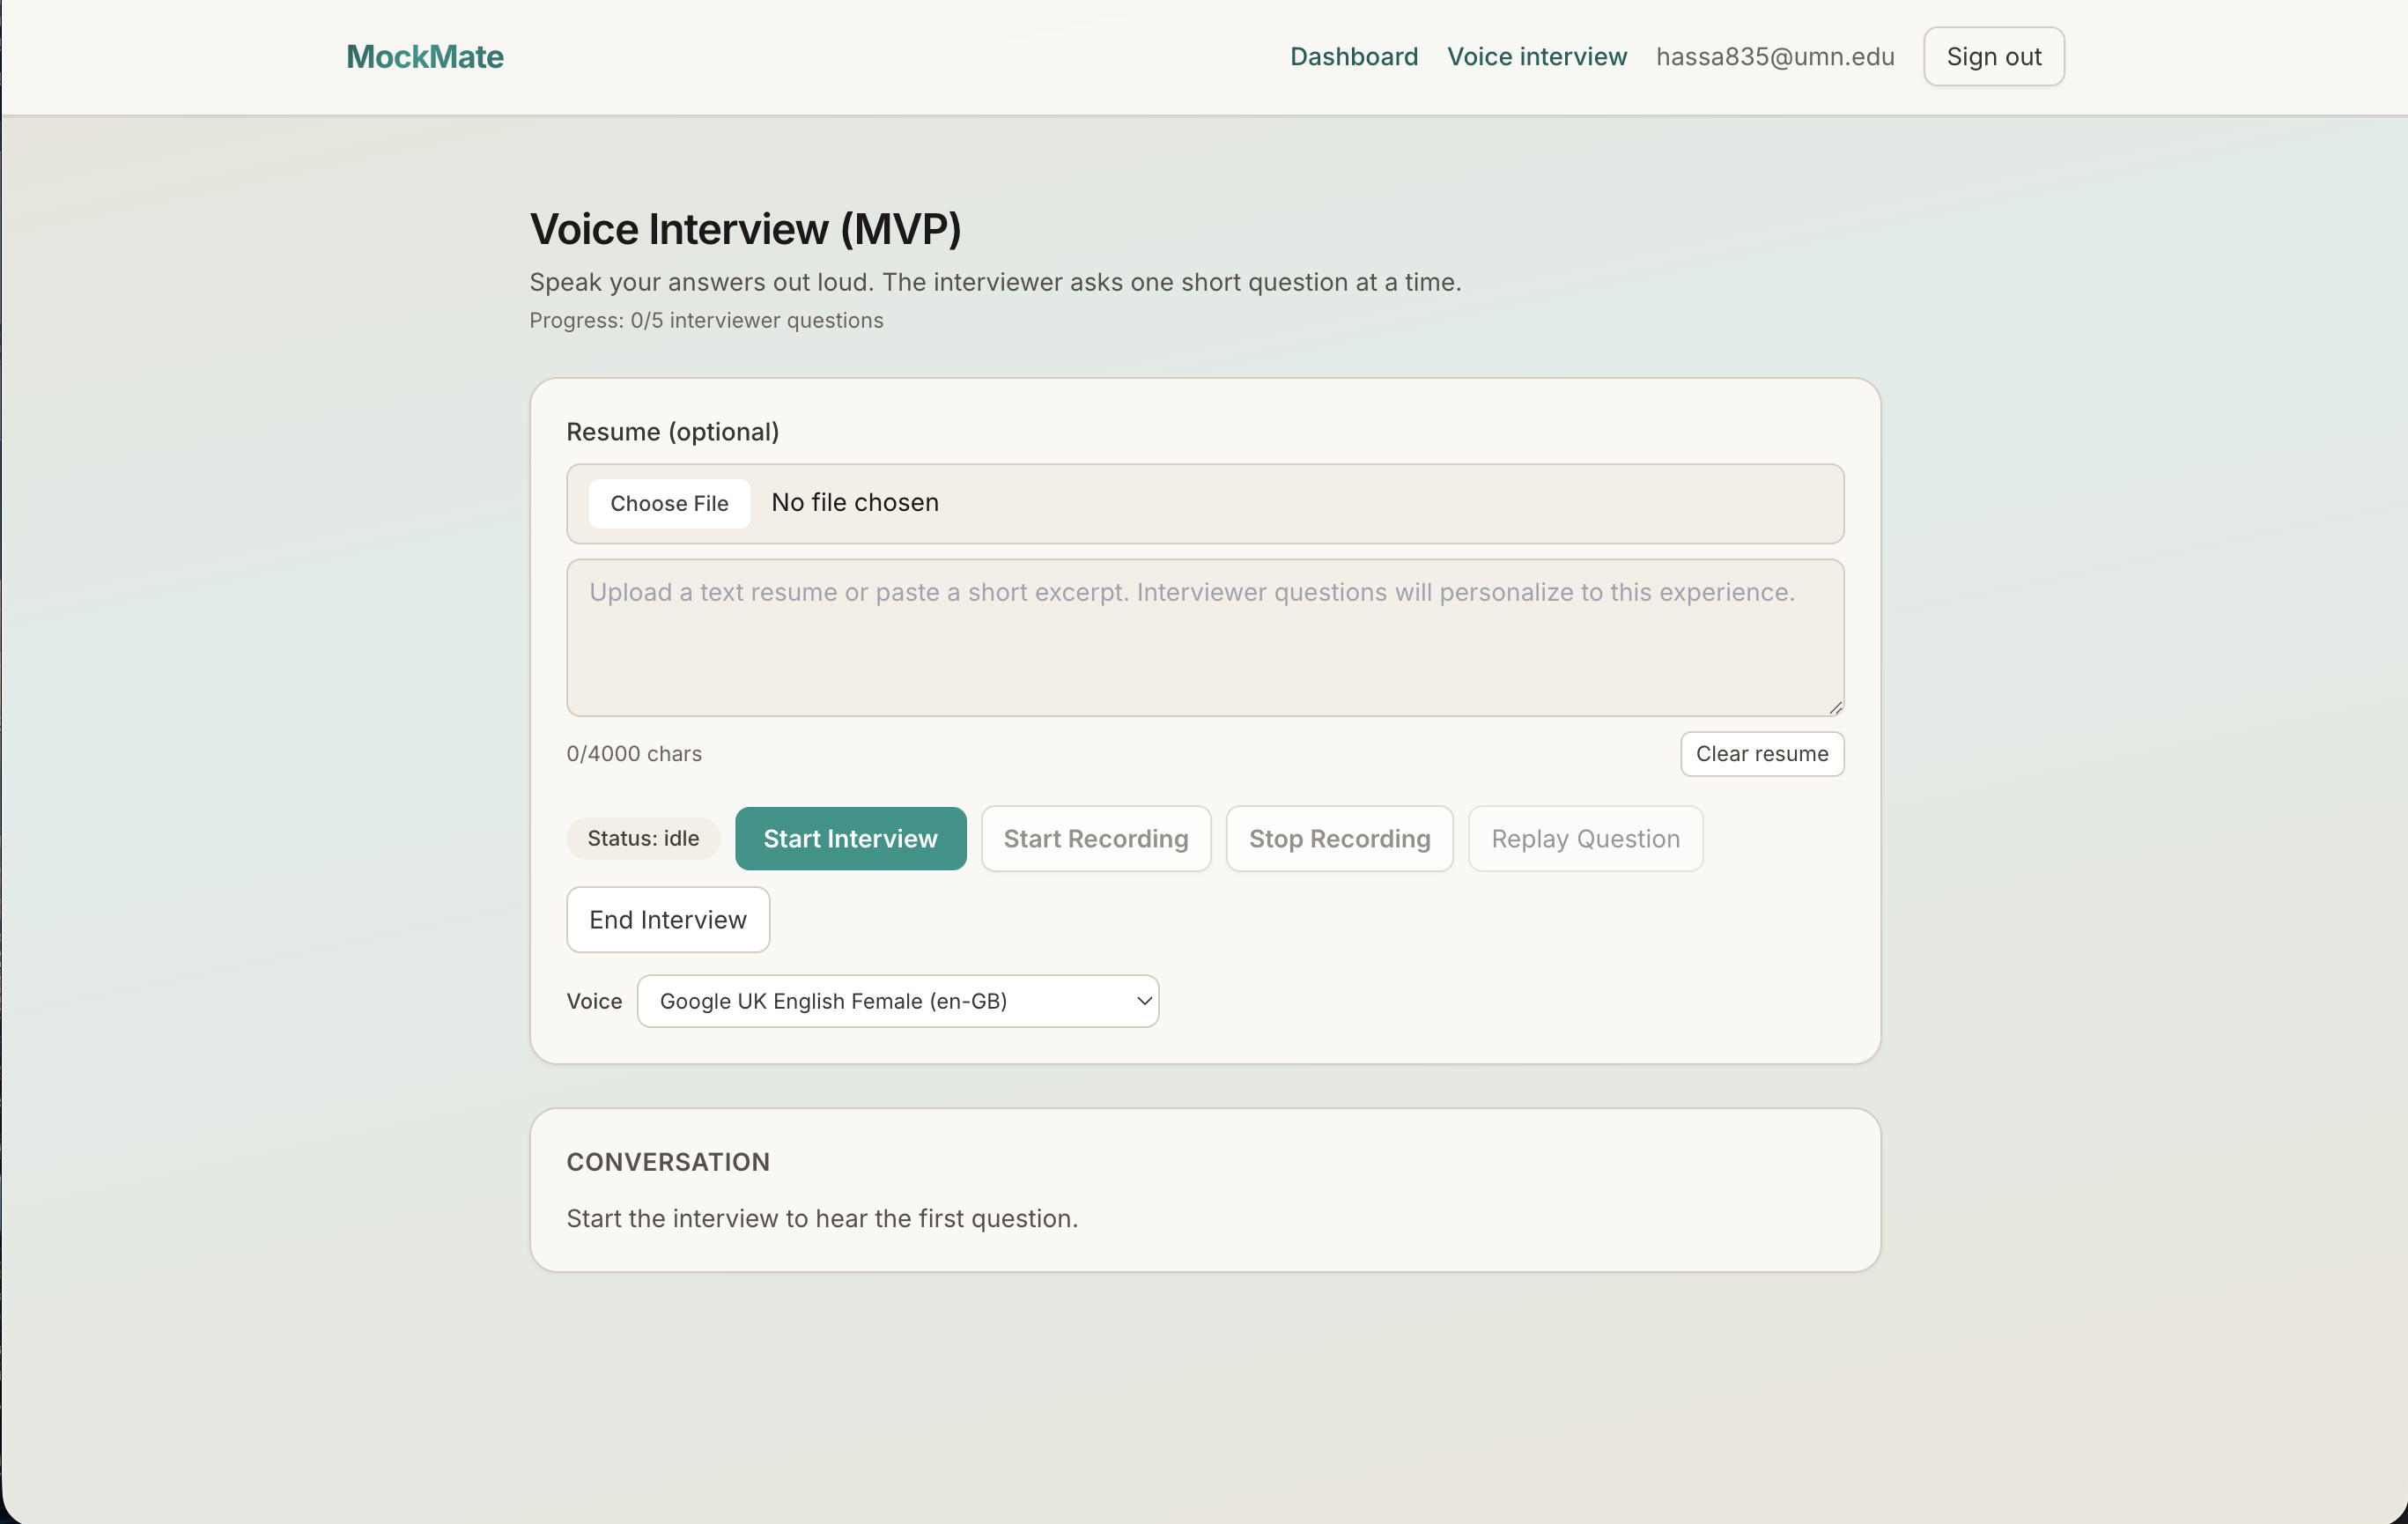Click the No file chosen text
The width and height of the screenshot is (2408, 1524).
855,503
